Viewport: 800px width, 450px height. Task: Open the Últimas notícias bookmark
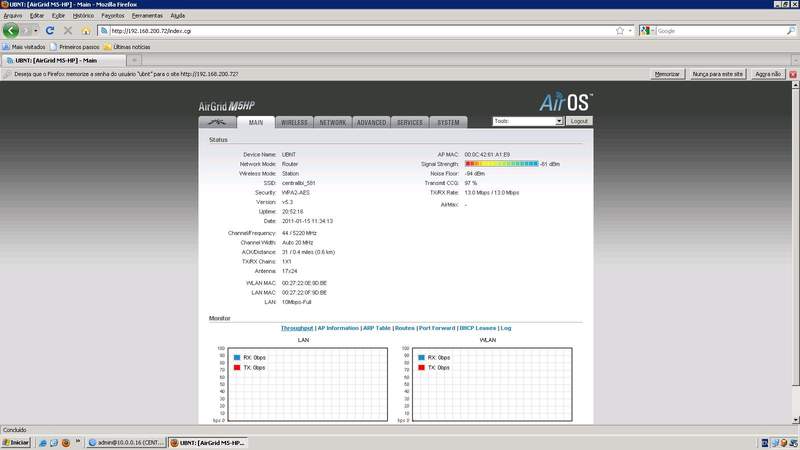(x=127, y=47)
